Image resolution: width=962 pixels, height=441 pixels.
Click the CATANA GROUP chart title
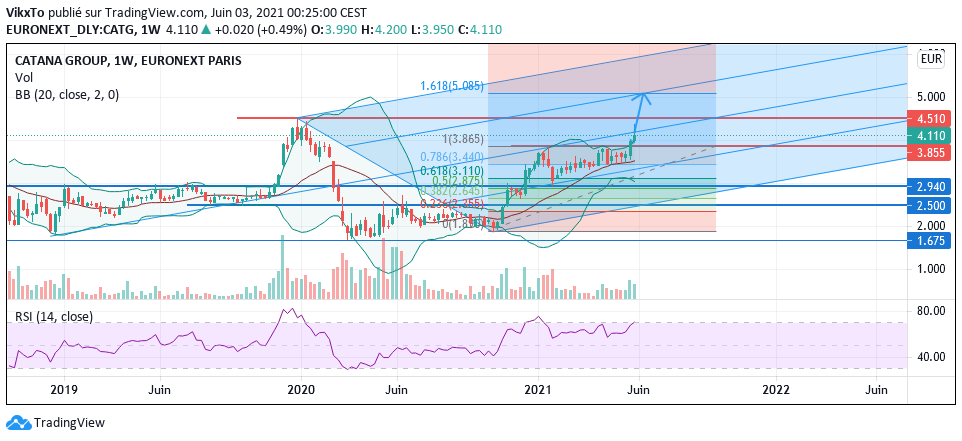[x=128, y=61]
